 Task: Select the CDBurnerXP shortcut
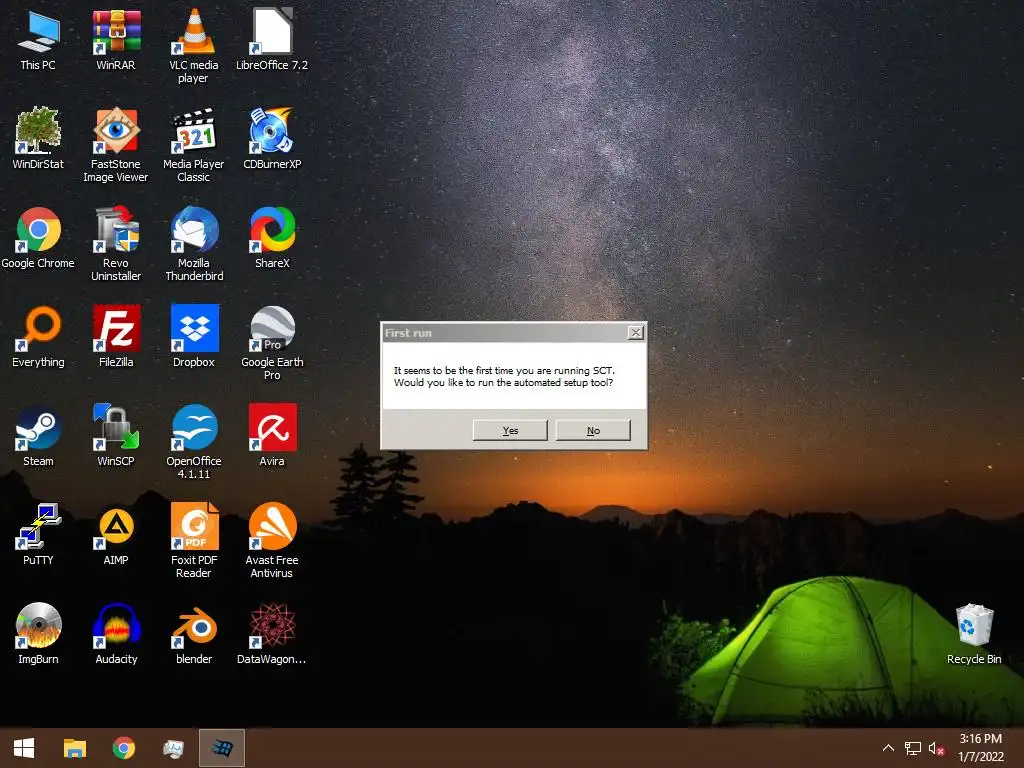click(x=272, y=138)
